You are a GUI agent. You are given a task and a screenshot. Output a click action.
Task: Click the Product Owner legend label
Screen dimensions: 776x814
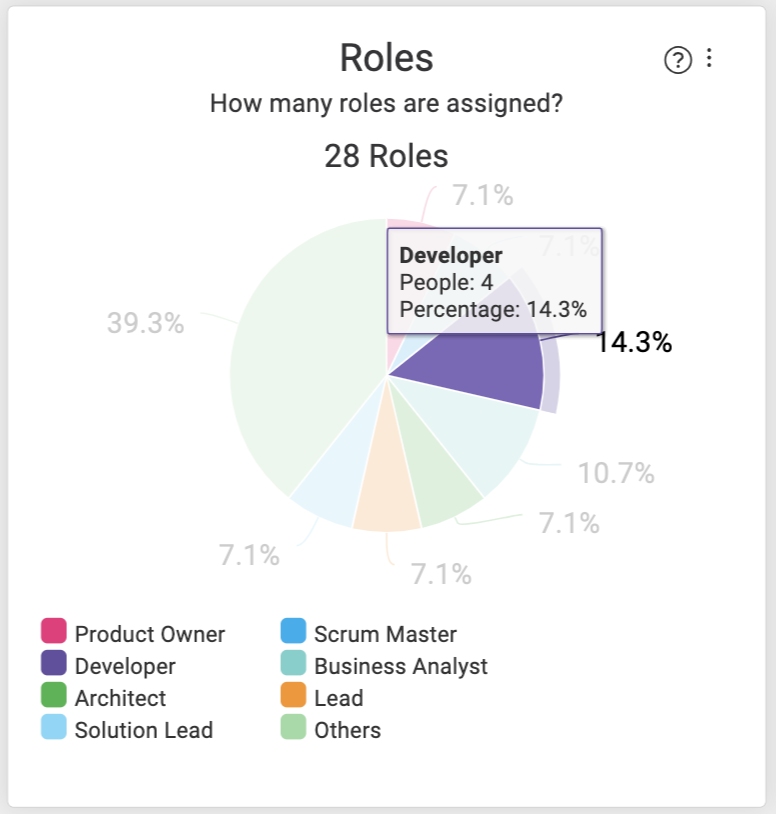pos(149,634)
